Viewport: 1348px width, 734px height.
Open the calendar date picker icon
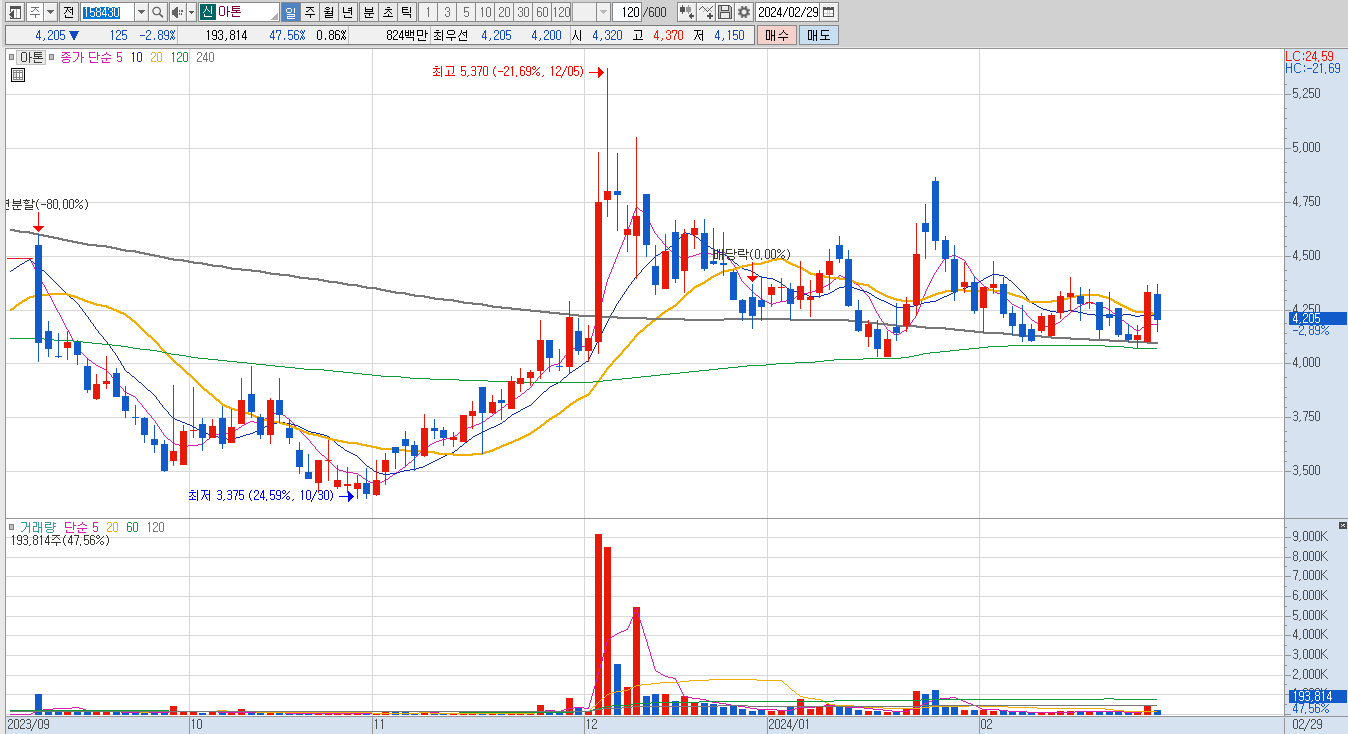tap(829, 12)
